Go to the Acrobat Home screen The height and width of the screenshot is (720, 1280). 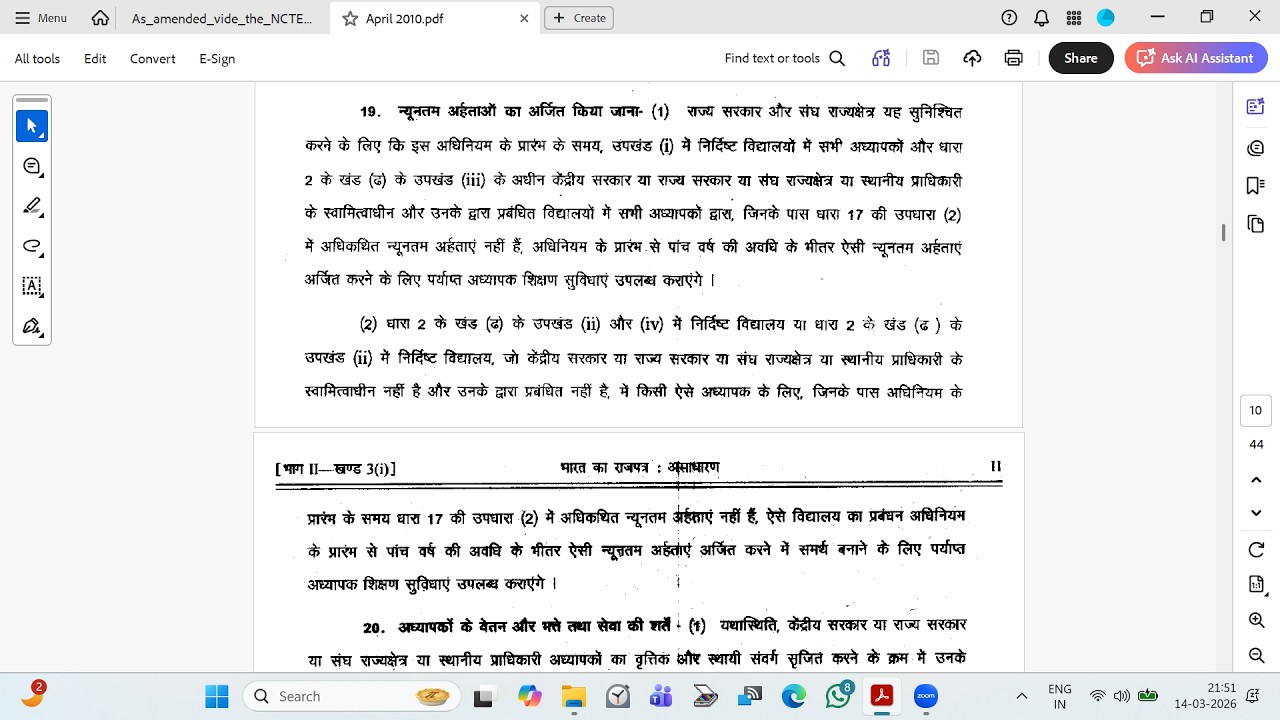100,18
